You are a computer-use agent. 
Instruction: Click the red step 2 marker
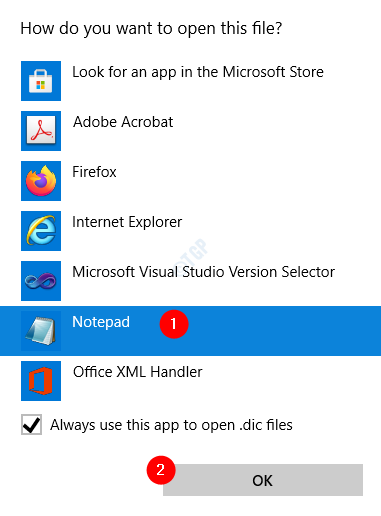(x=161, y=470)
